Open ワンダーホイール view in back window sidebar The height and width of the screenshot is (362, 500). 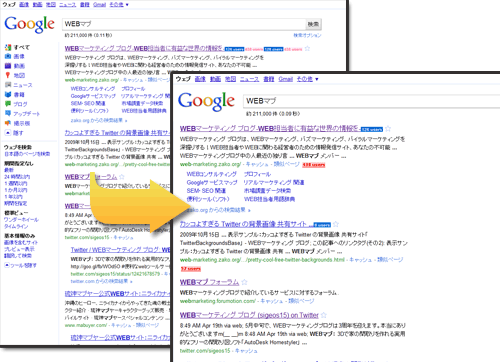21,220
